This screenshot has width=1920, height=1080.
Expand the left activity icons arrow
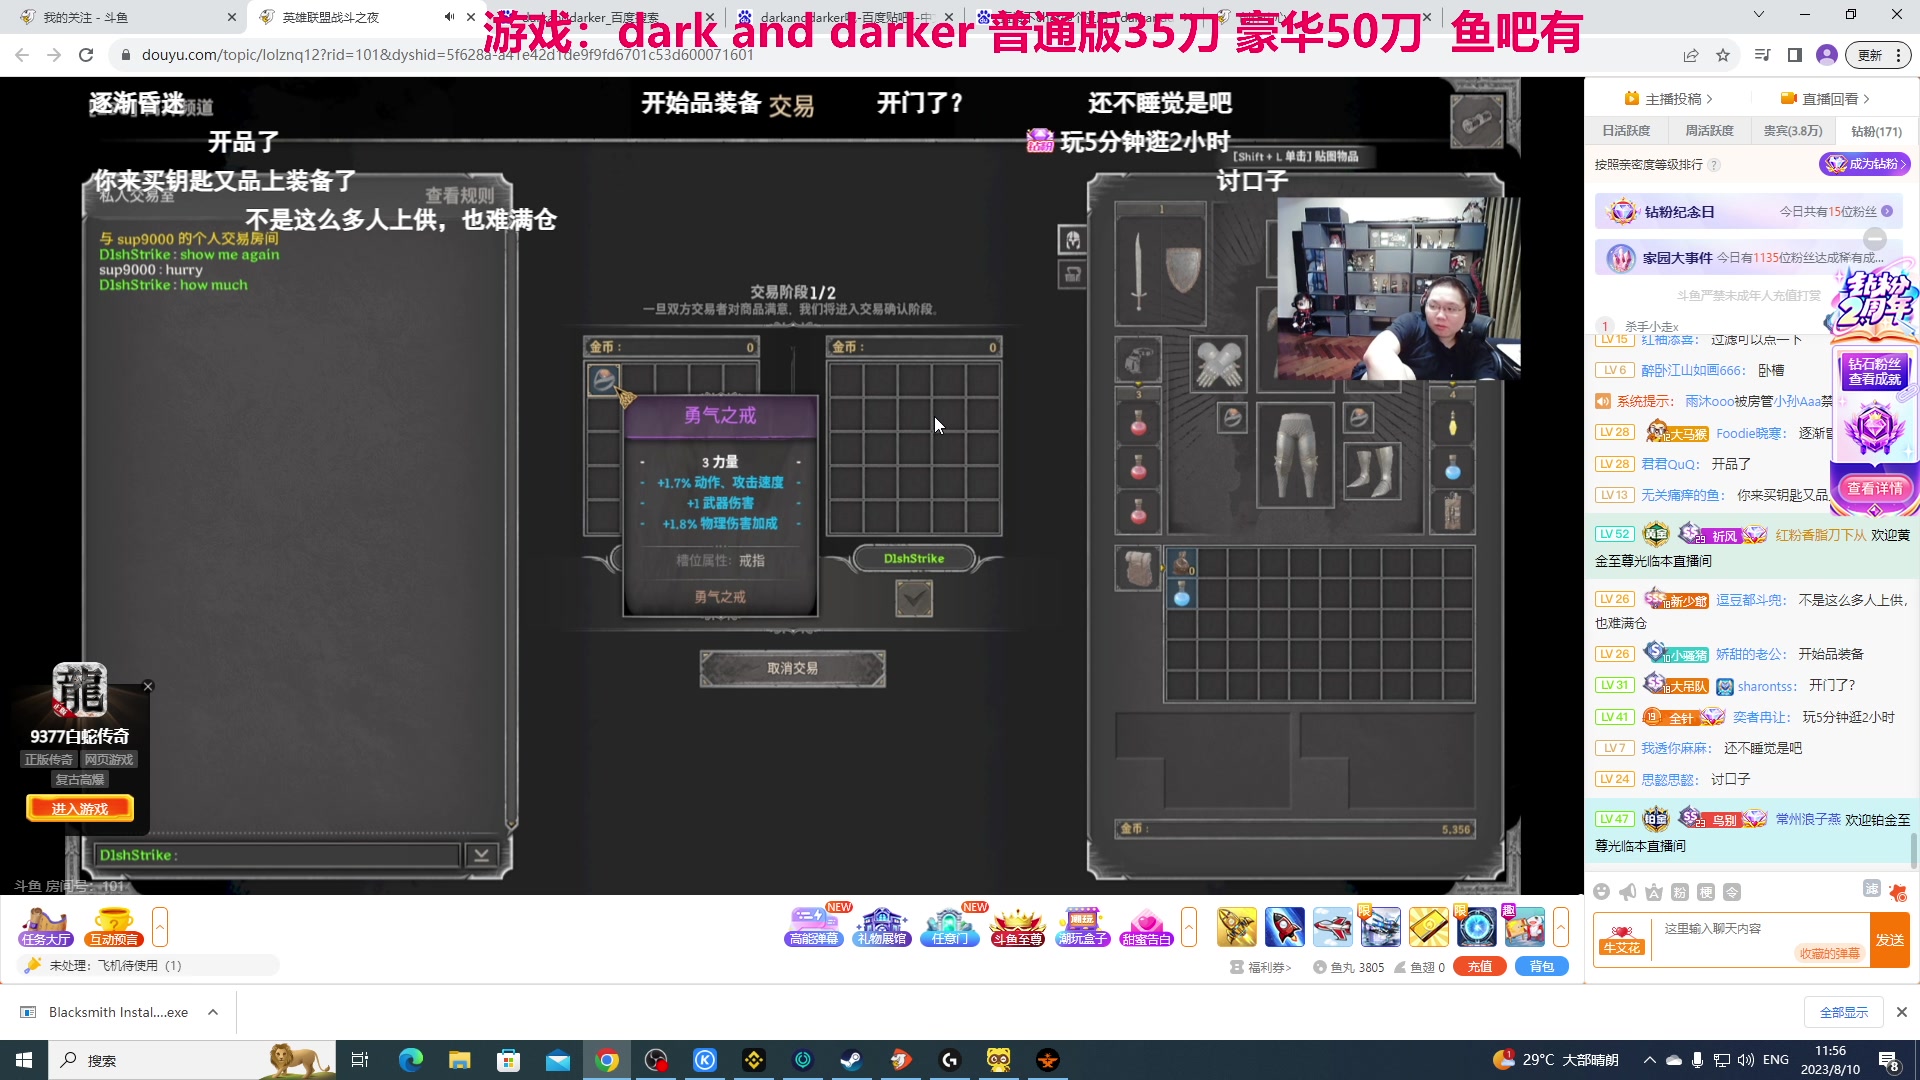click(160, 927)
